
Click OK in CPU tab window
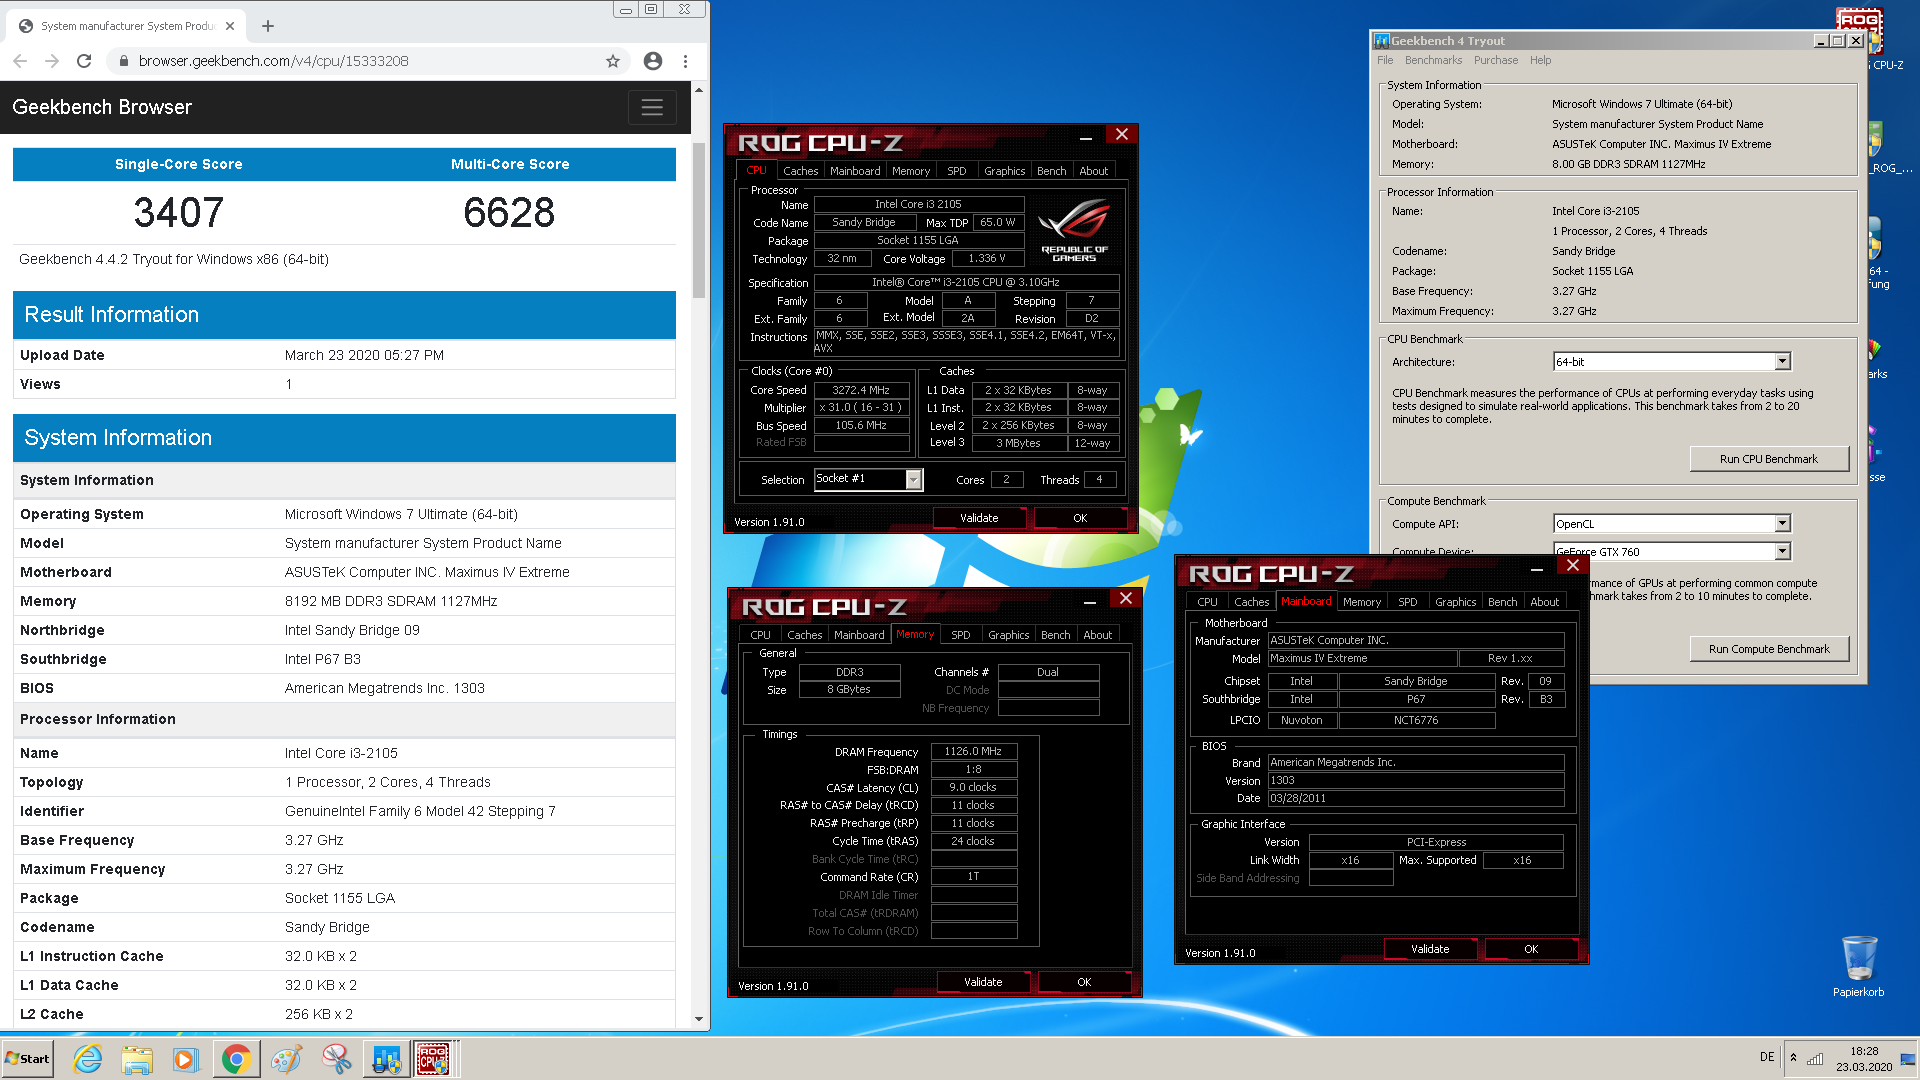(x=1080, y=518)
